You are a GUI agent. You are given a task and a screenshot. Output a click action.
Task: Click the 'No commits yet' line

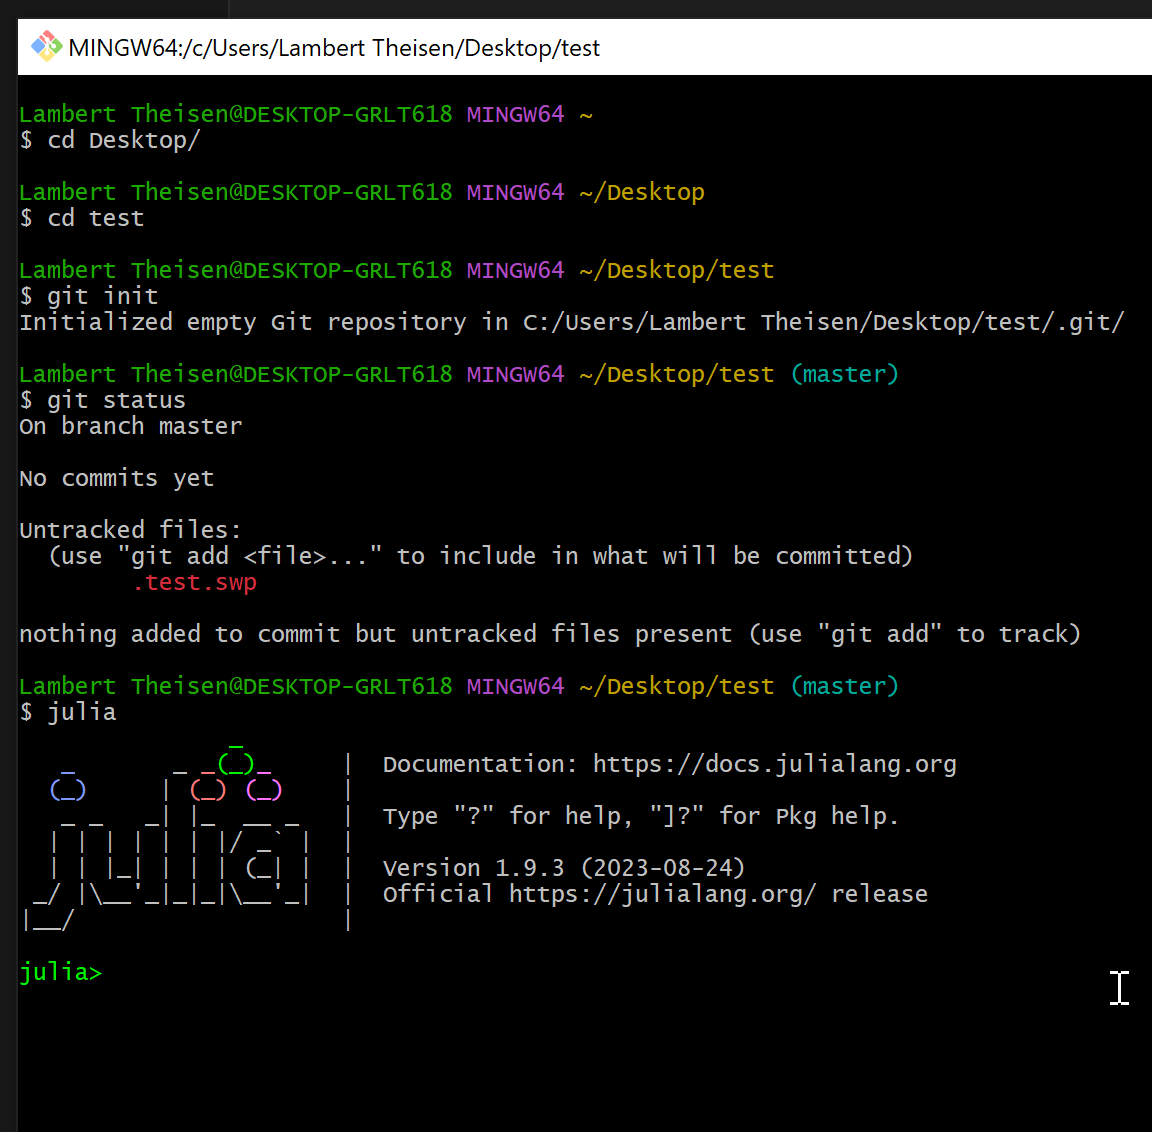click(117, 479)
